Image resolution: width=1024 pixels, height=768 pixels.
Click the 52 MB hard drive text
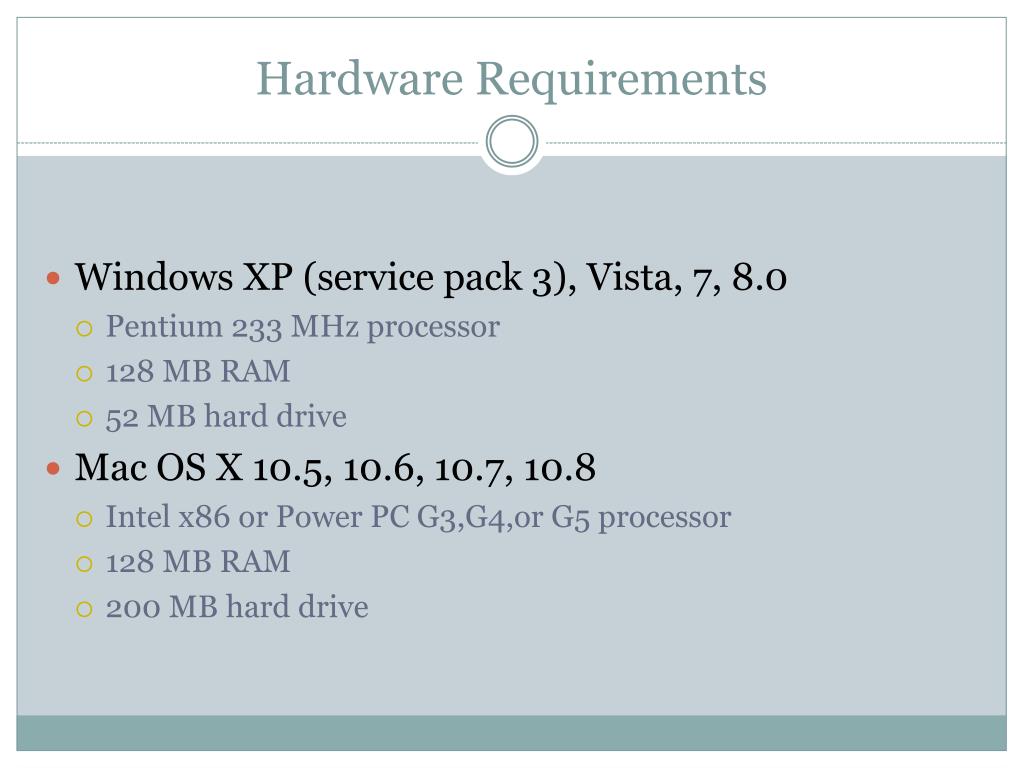[226, 417]
